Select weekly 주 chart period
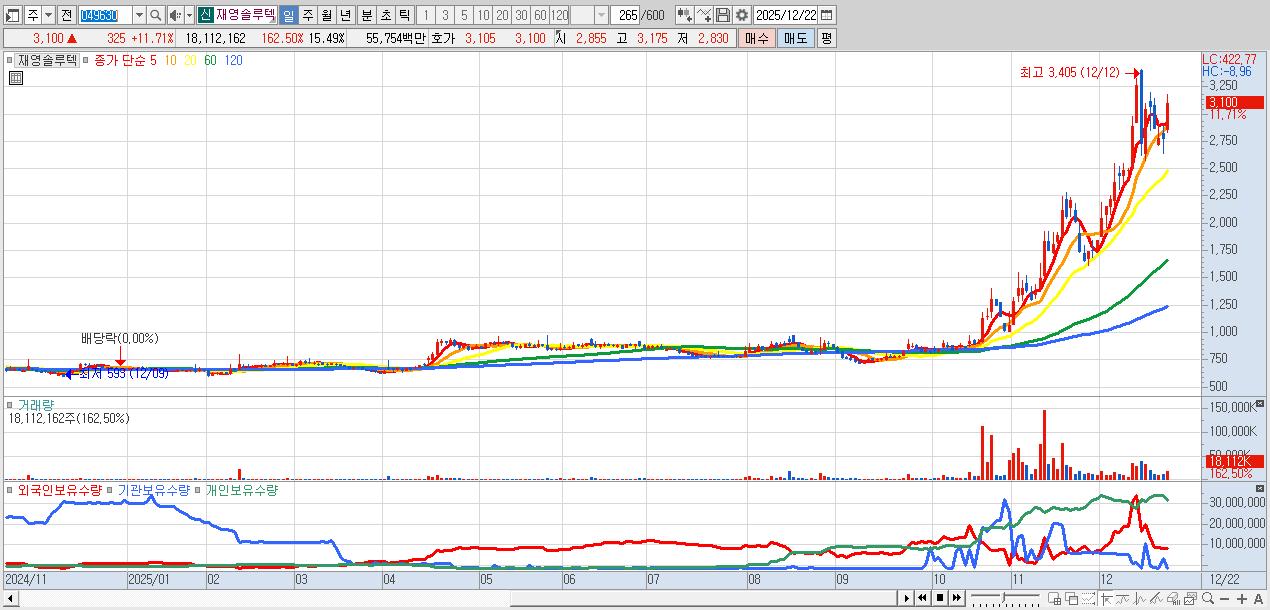Image resolution: width=1270 pixels, height=610 pixels. coord(307,15)
